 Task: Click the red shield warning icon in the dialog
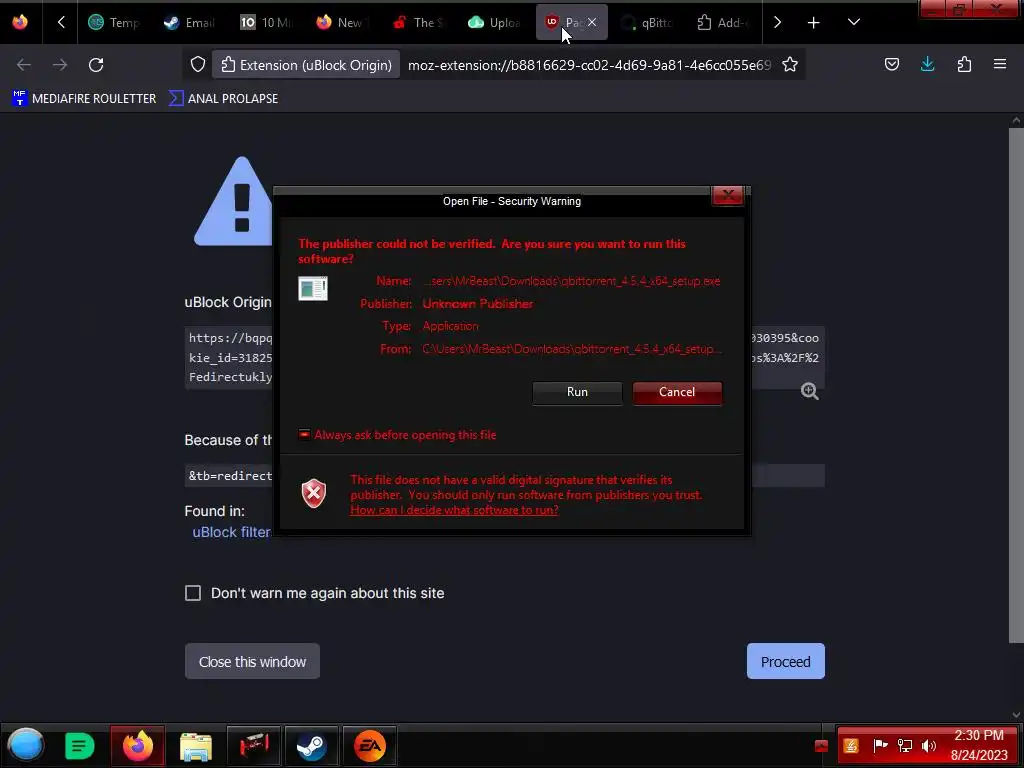pos(313,493)
